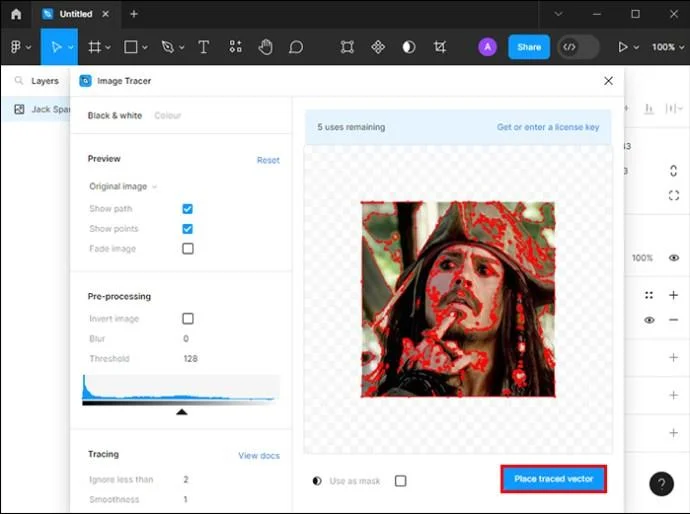Click the threshold histogram gradient bar
690x514 pixels.
click(x=178, y=403)
